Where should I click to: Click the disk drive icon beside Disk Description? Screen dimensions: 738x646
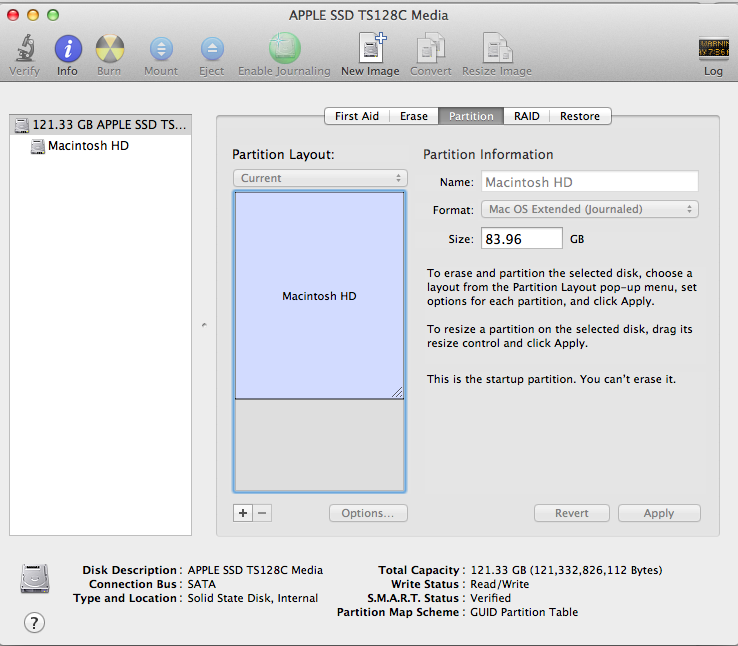[x=35, y=578]
